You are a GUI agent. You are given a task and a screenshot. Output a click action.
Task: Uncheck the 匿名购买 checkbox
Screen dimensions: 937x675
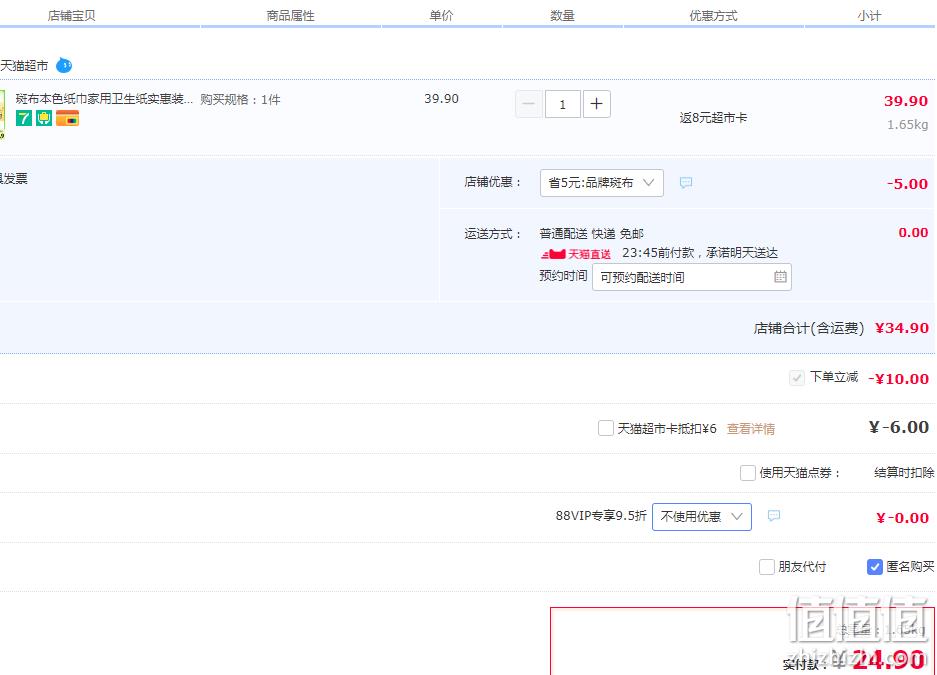tap(875, 567)
